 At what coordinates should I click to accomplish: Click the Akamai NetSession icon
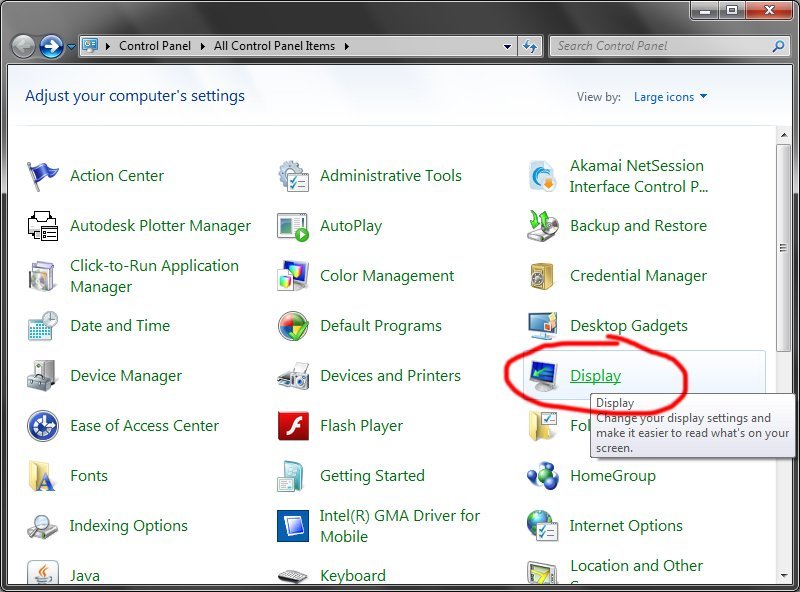[x=542, y=176]
